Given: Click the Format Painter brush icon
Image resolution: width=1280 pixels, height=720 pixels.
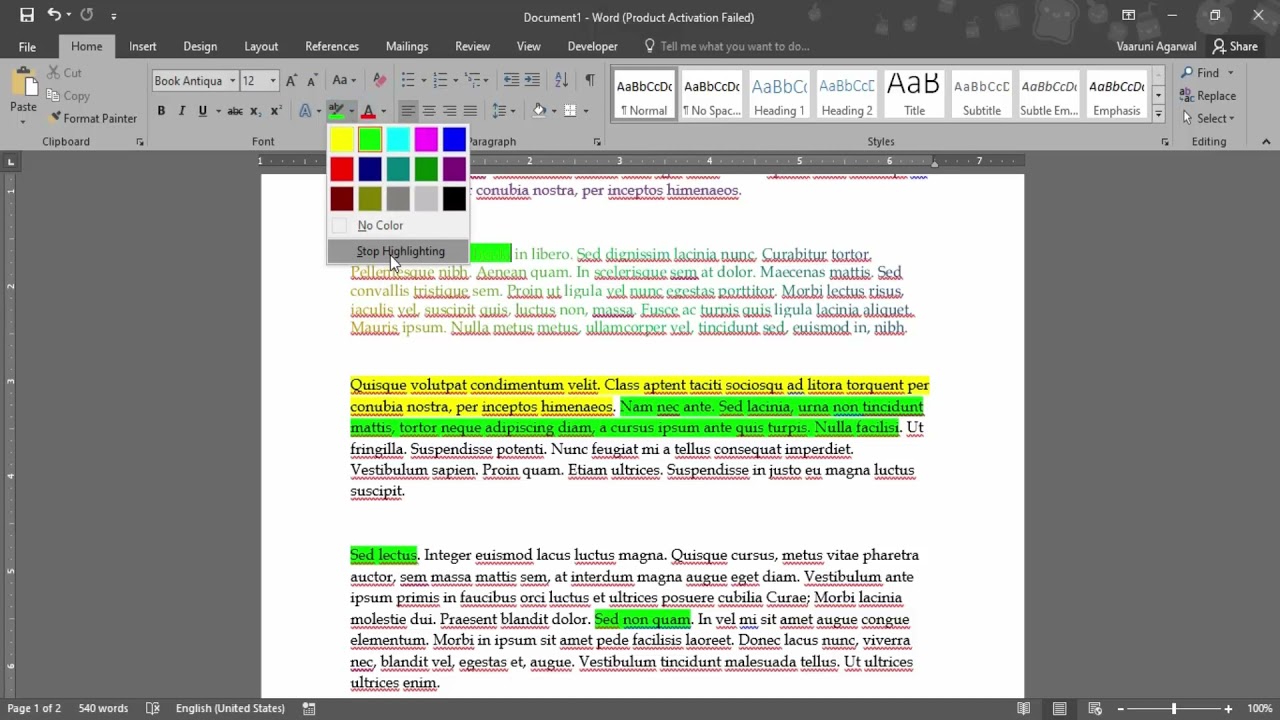Looking at the screenshot, I should (x=55, y=118).
